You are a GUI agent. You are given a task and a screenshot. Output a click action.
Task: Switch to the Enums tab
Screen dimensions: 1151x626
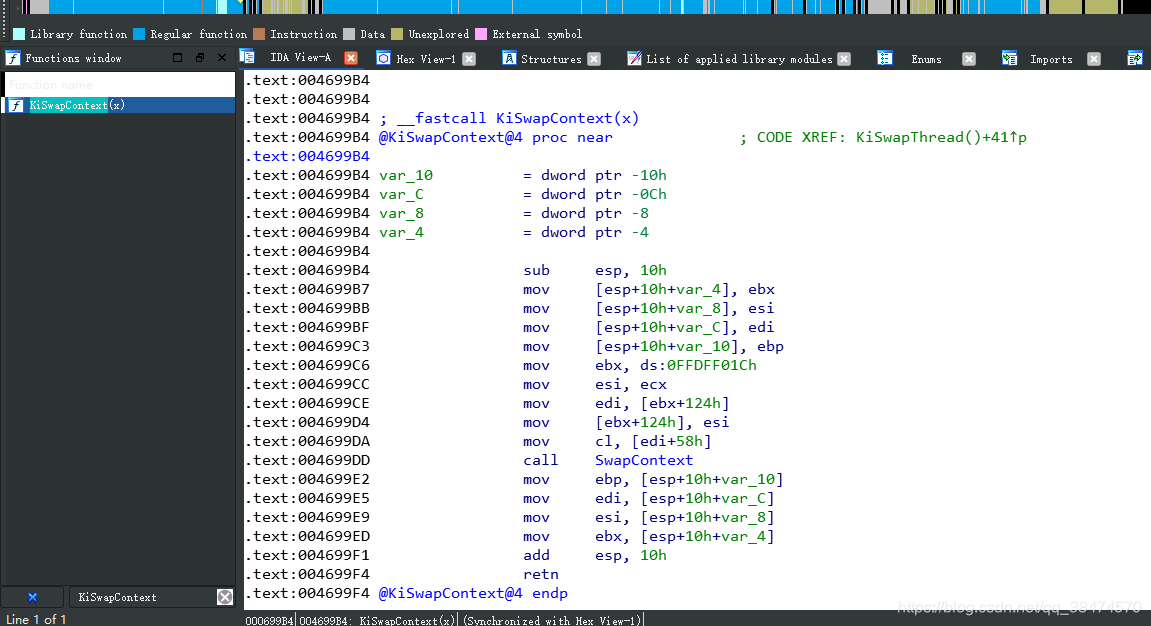(926, 59)
